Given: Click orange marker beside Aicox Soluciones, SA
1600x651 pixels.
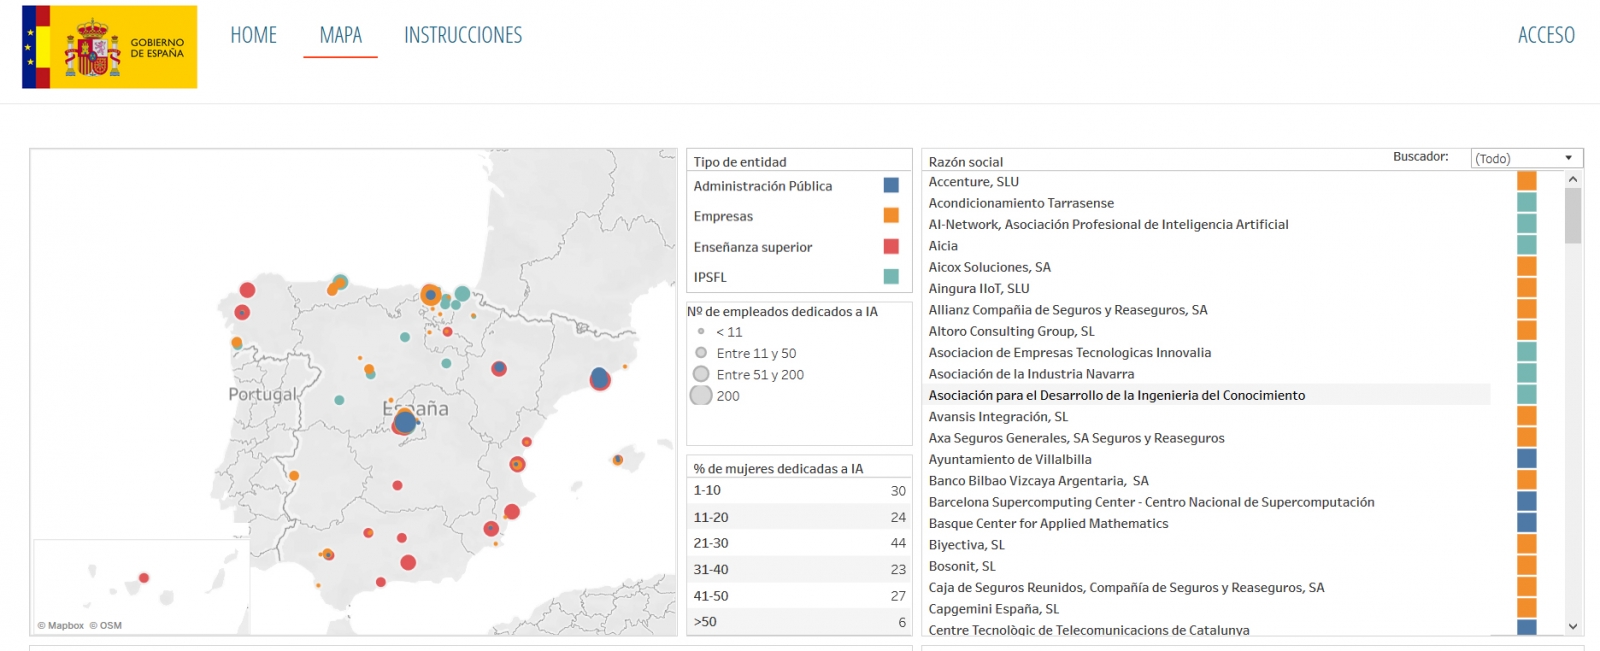Looking at the screenshot, I should click(x=1527, y=266).
